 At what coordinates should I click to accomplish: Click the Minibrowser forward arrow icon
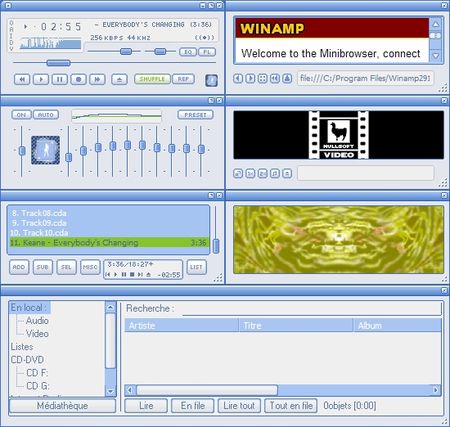click(x=250, y=78)
